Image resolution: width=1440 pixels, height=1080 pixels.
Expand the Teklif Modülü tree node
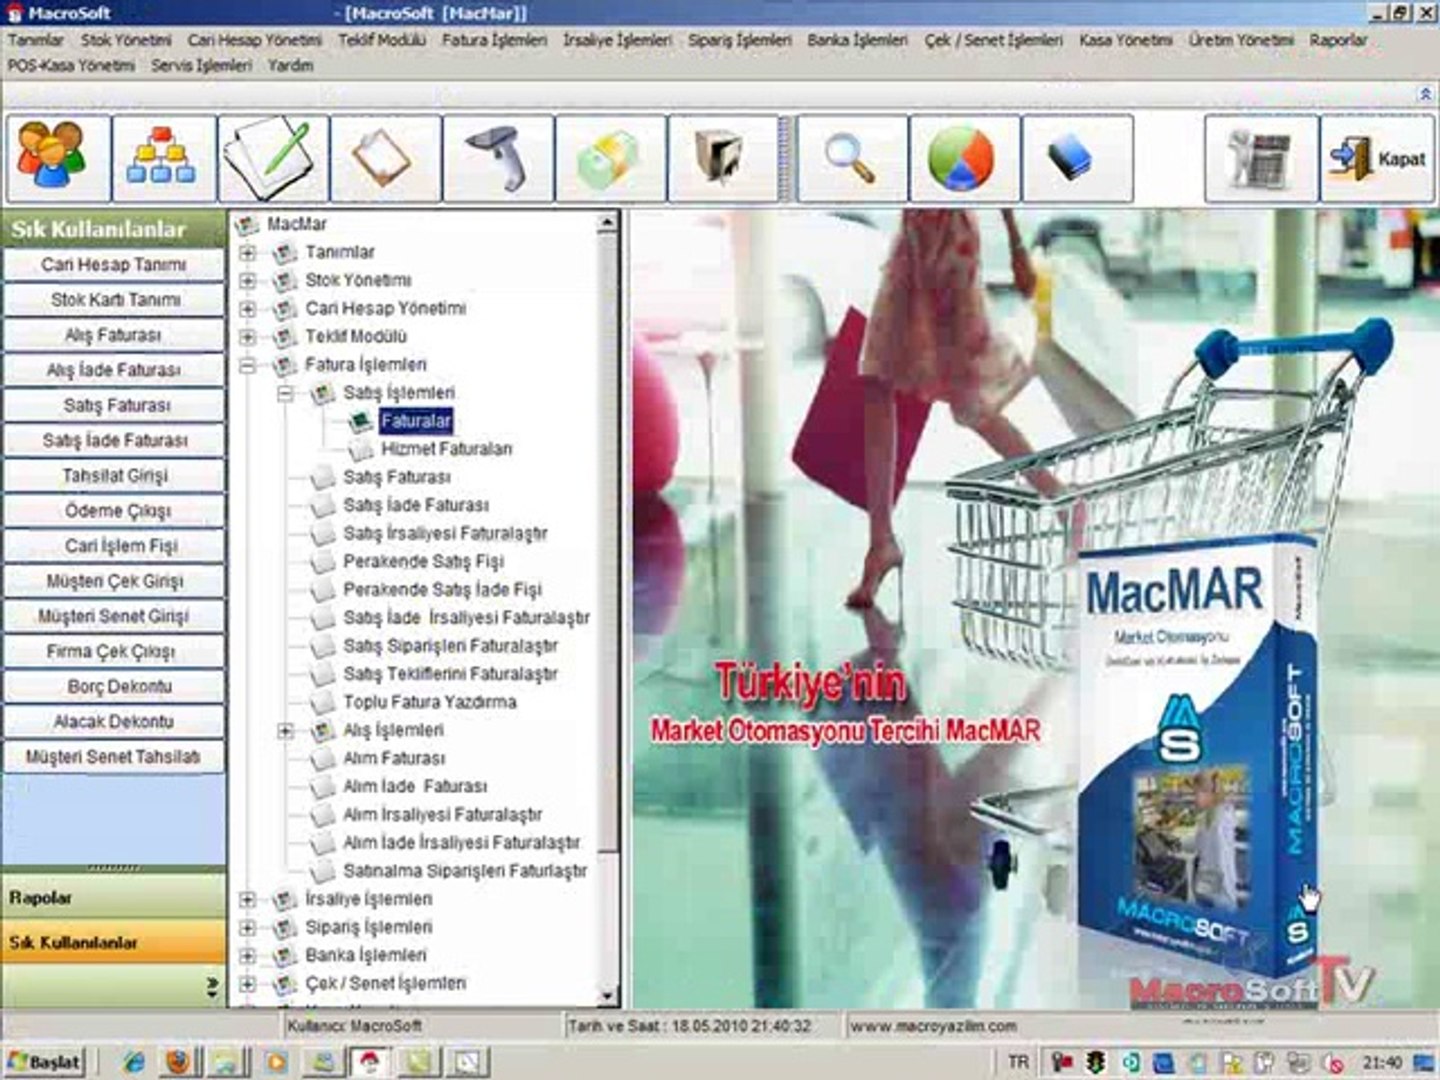point(248,337)
